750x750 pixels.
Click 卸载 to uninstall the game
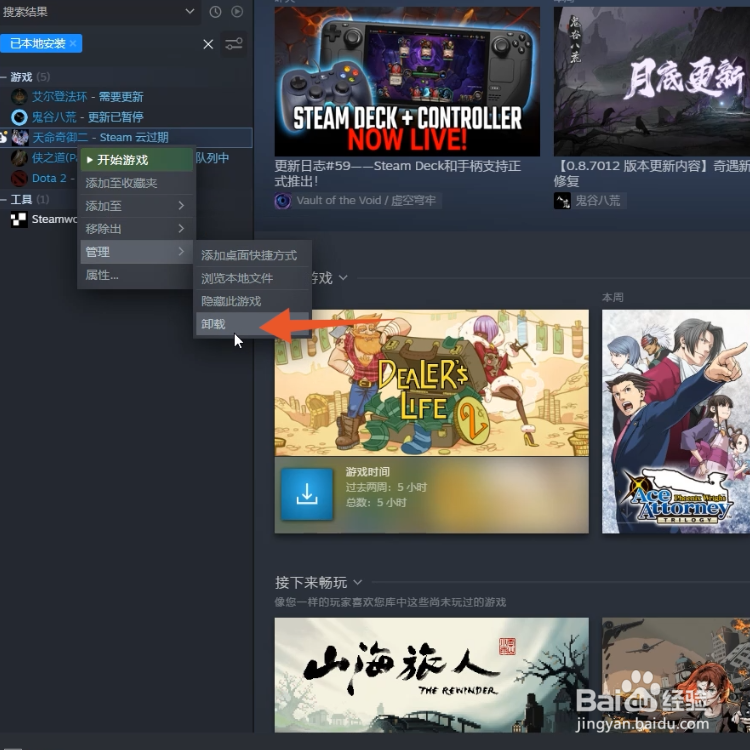[253, 324]
